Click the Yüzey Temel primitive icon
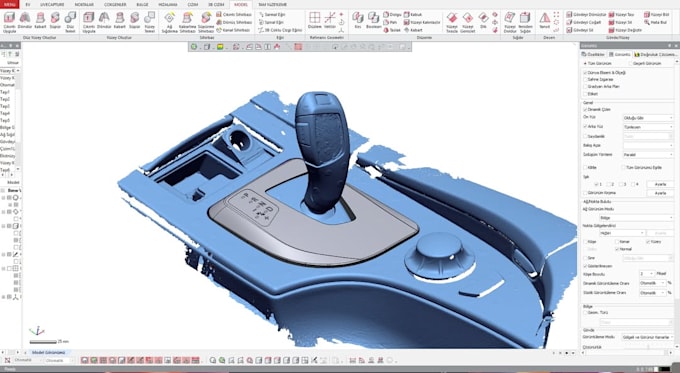 [x=150, y=18]
